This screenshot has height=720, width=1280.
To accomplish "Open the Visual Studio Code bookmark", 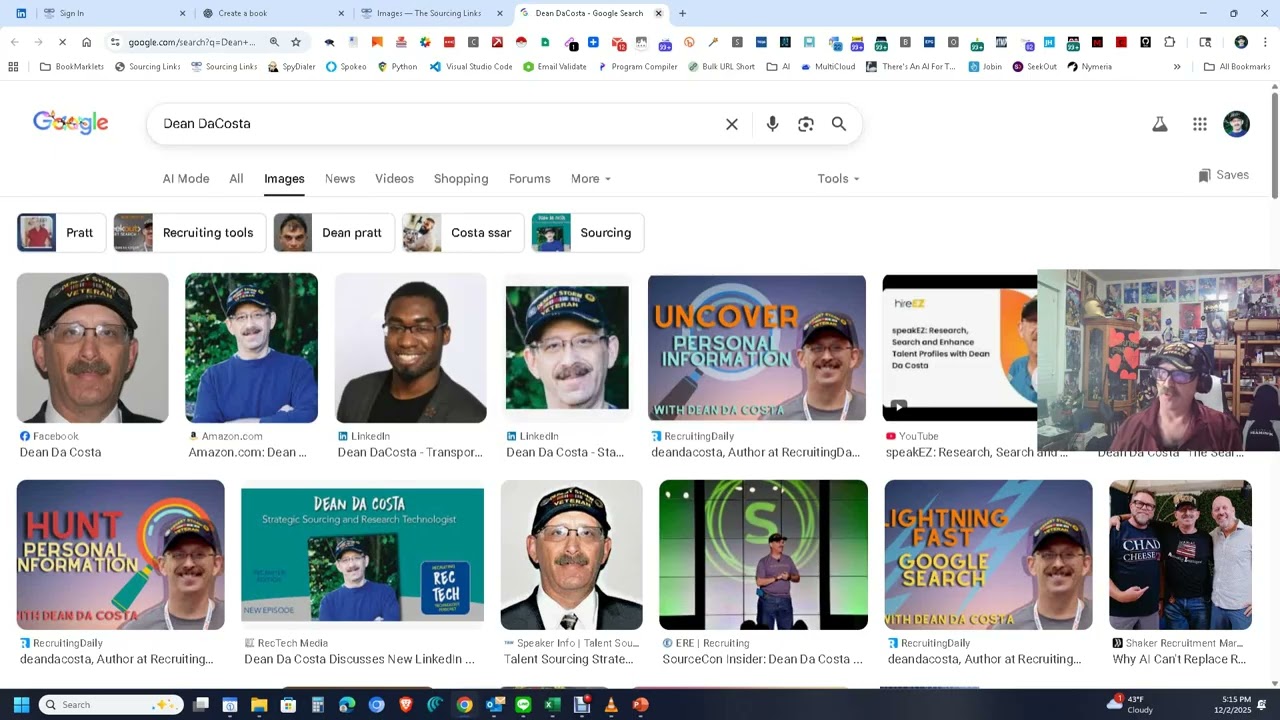I will (x=471, y=67).
